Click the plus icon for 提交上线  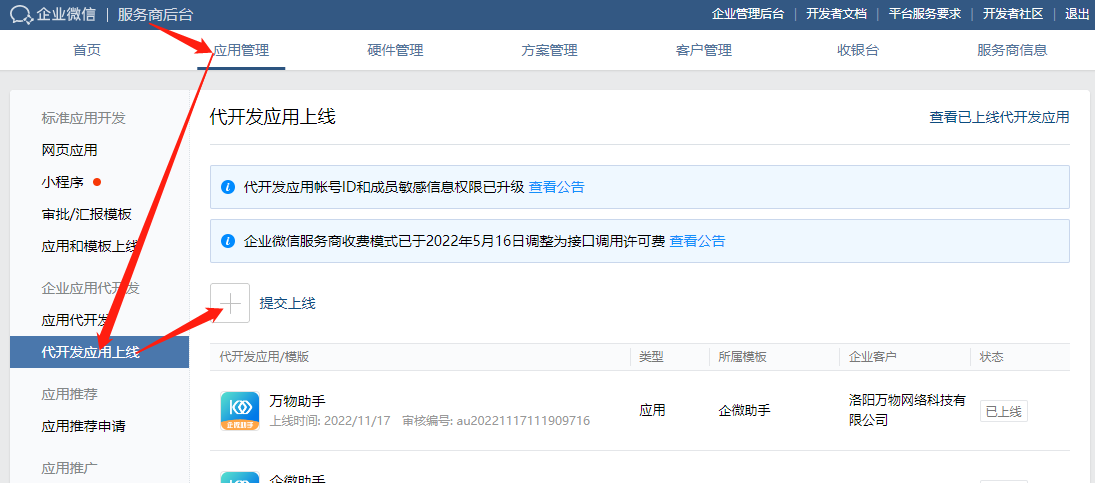(230, 303)
